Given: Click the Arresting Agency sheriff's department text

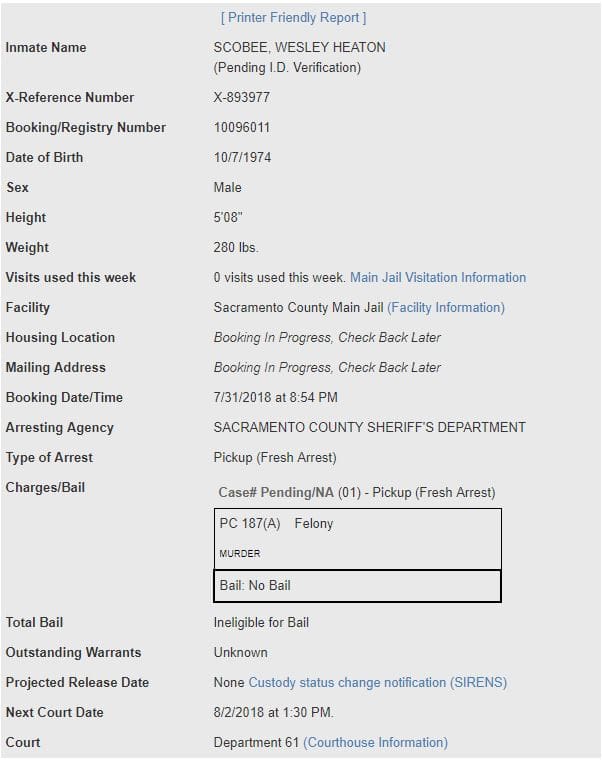Looking at the screenshot, I should (x=369, y=428).
